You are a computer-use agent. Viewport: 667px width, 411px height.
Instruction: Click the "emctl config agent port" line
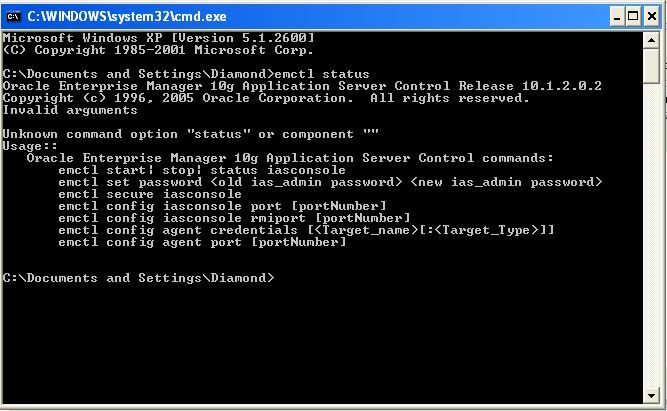coord(202,242)
